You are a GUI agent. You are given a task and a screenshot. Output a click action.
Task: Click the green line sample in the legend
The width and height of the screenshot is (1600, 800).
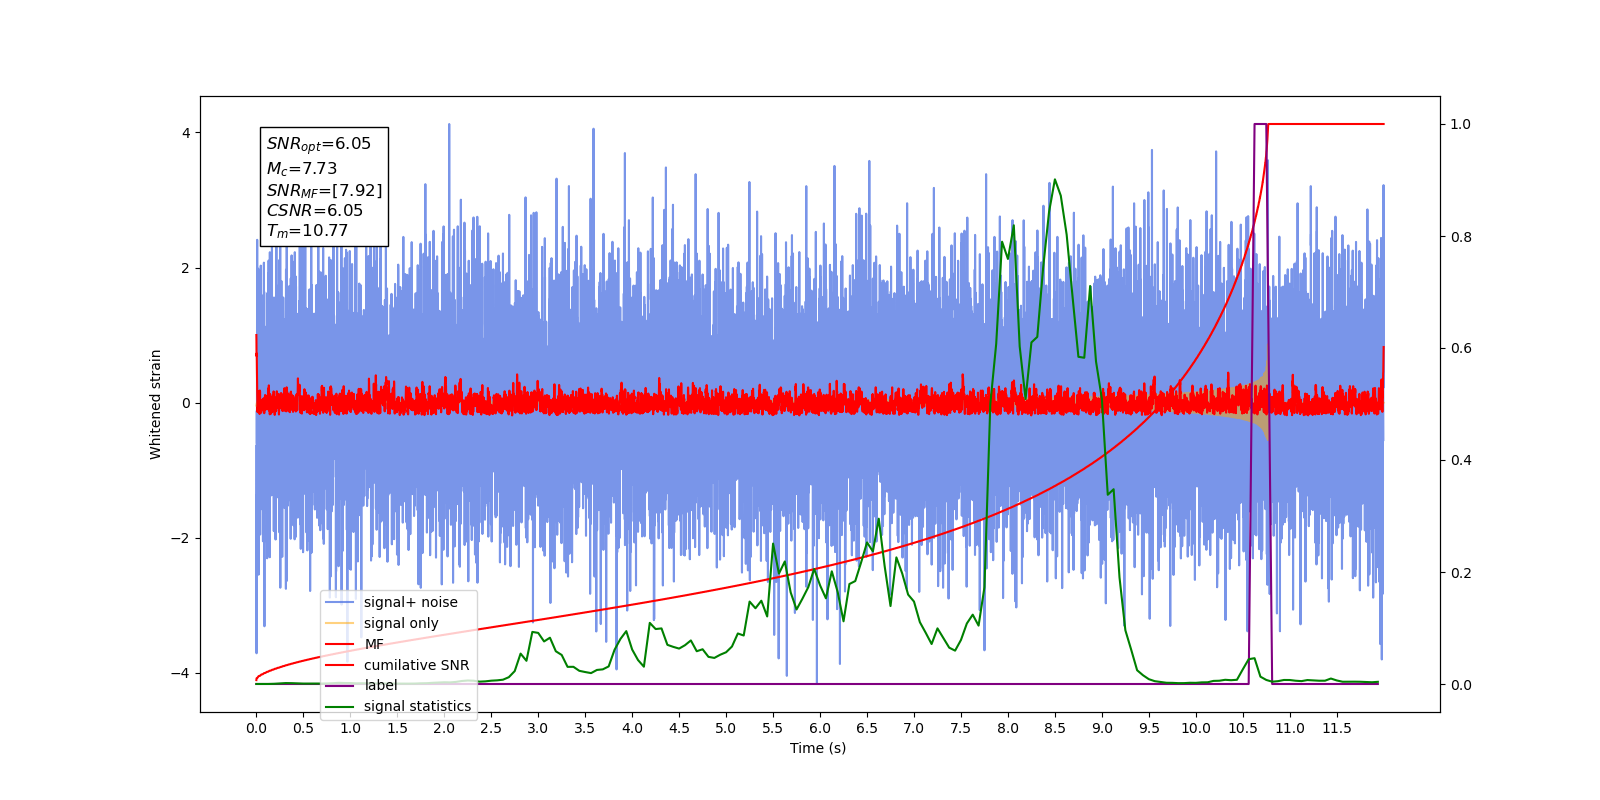(340, 706)
